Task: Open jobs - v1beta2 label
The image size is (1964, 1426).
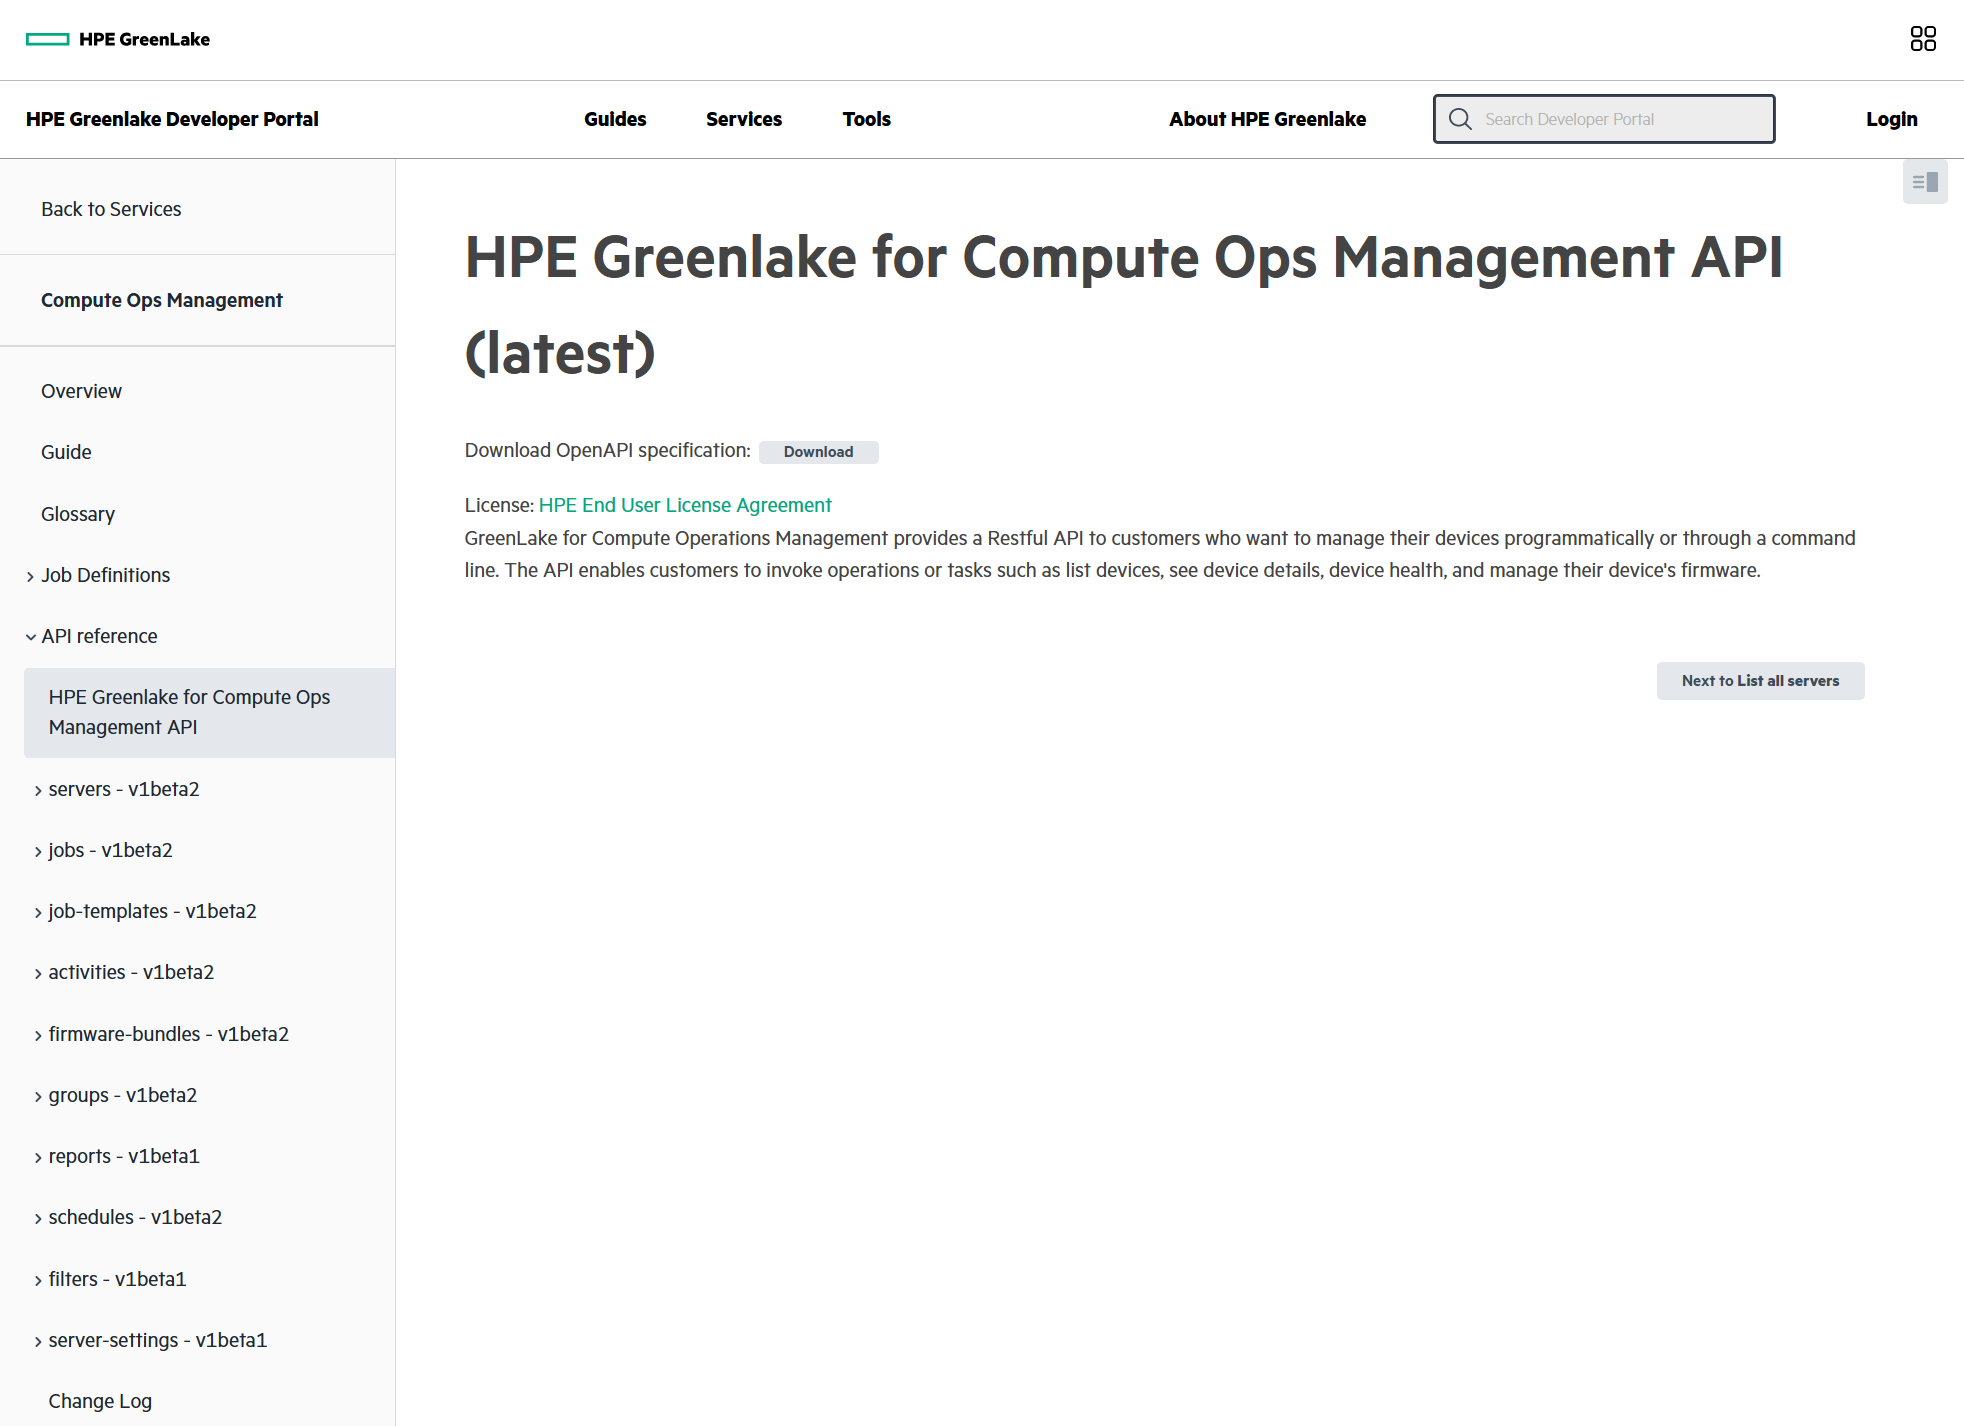Action: 110,850
